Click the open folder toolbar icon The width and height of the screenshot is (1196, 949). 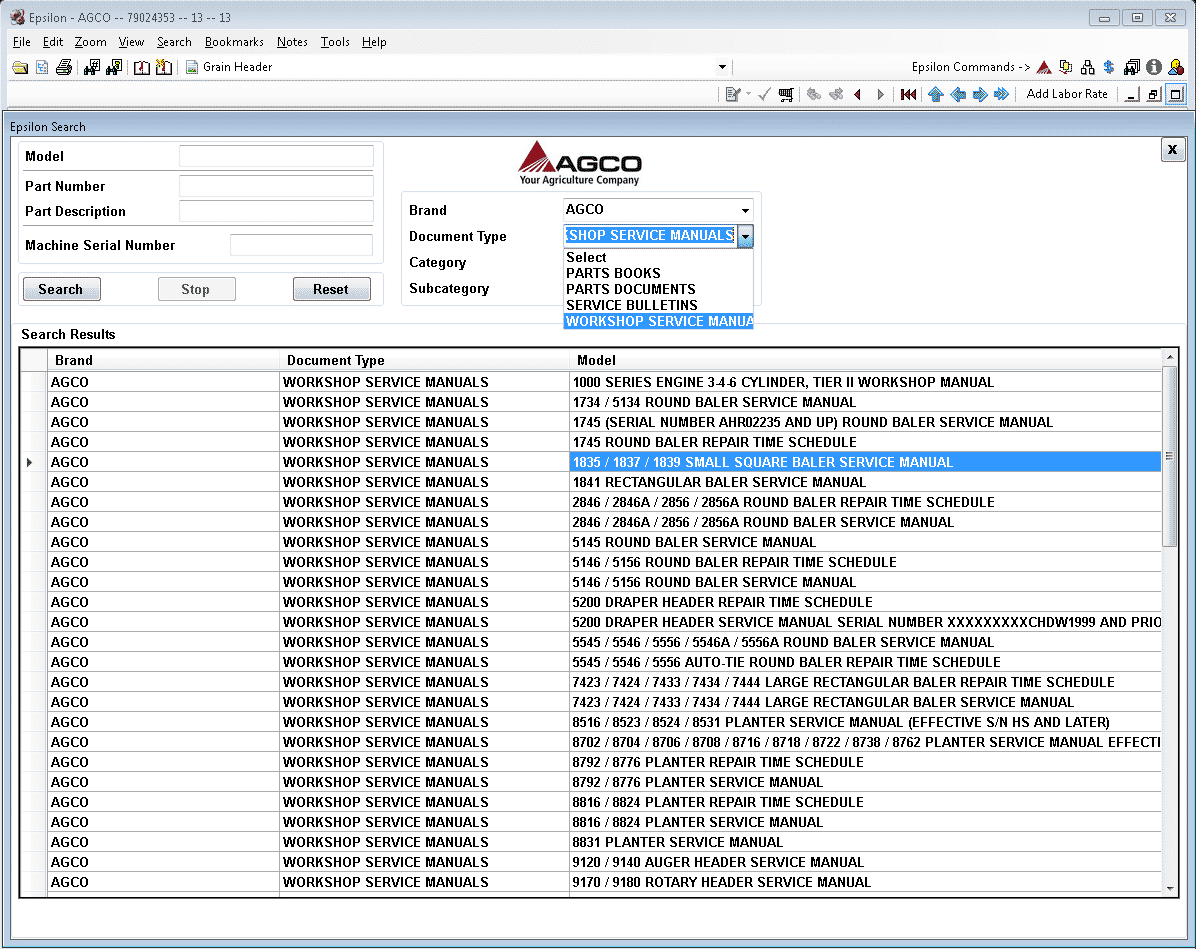(20, 67)
